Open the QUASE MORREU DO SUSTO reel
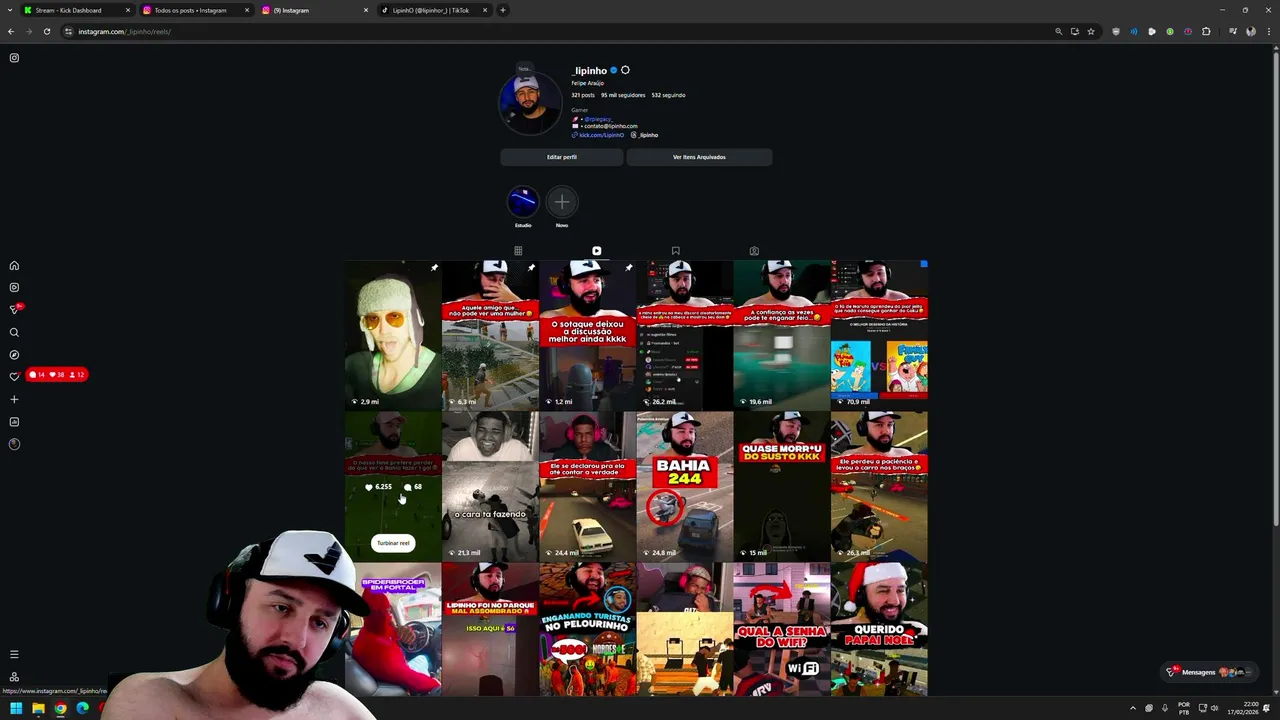Image resolution: width=1280 pixels, height=720 pixels. click(781, 486)
